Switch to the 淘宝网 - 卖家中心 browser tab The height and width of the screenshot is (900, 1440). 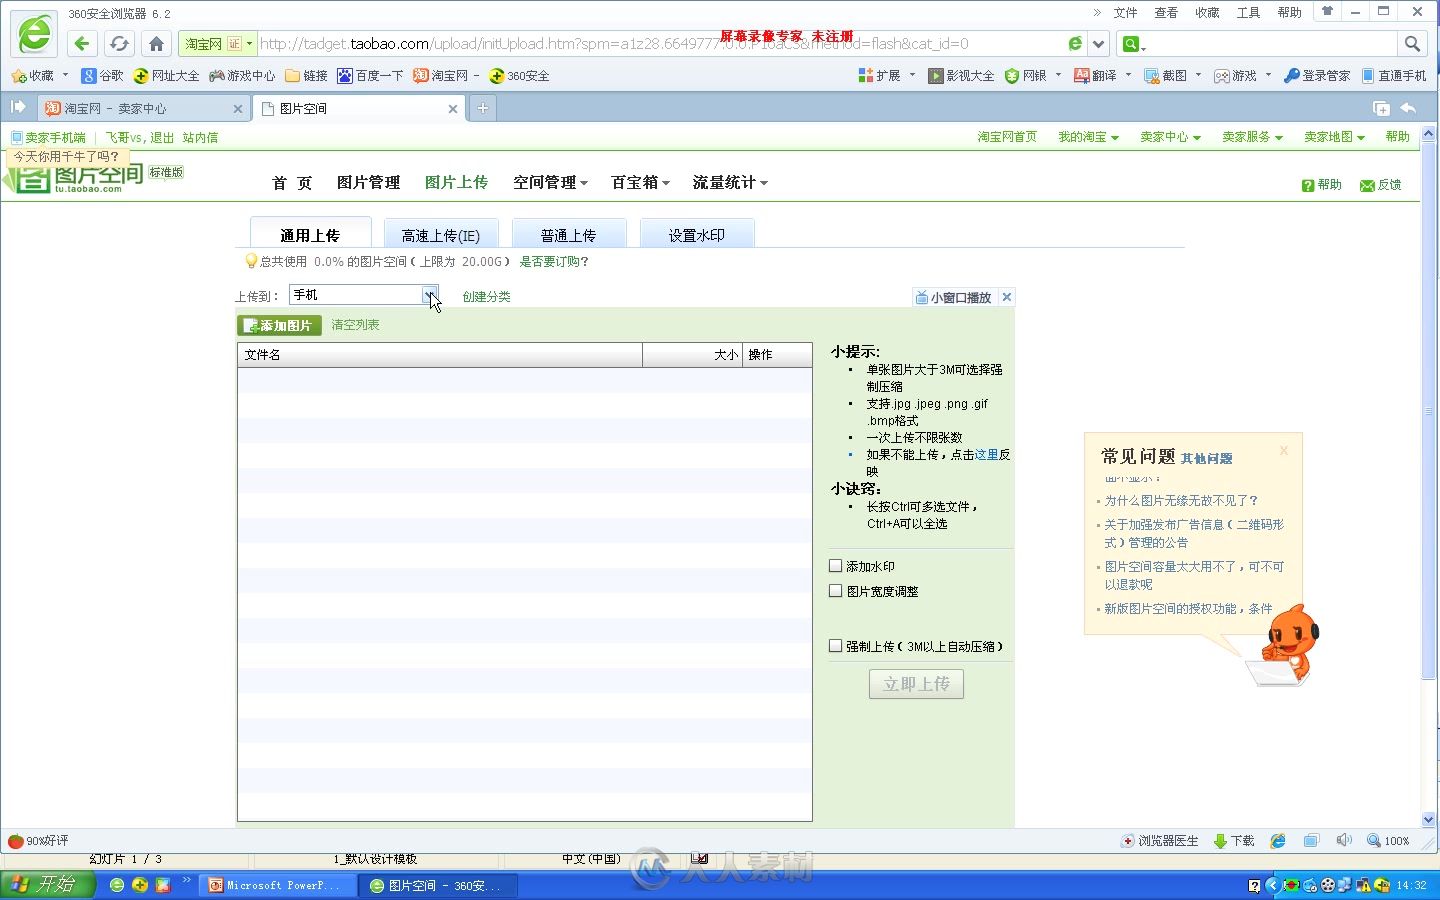143,108
